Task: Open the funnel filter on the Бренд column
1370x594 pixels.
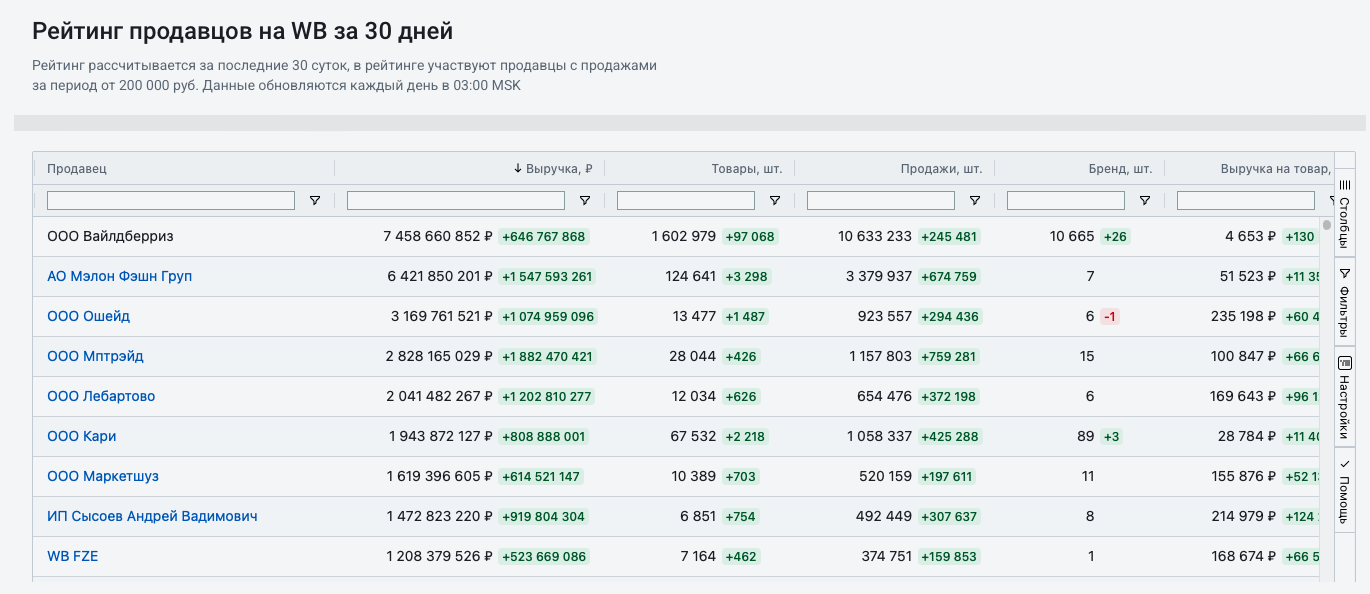Action: pos(1145,200)
